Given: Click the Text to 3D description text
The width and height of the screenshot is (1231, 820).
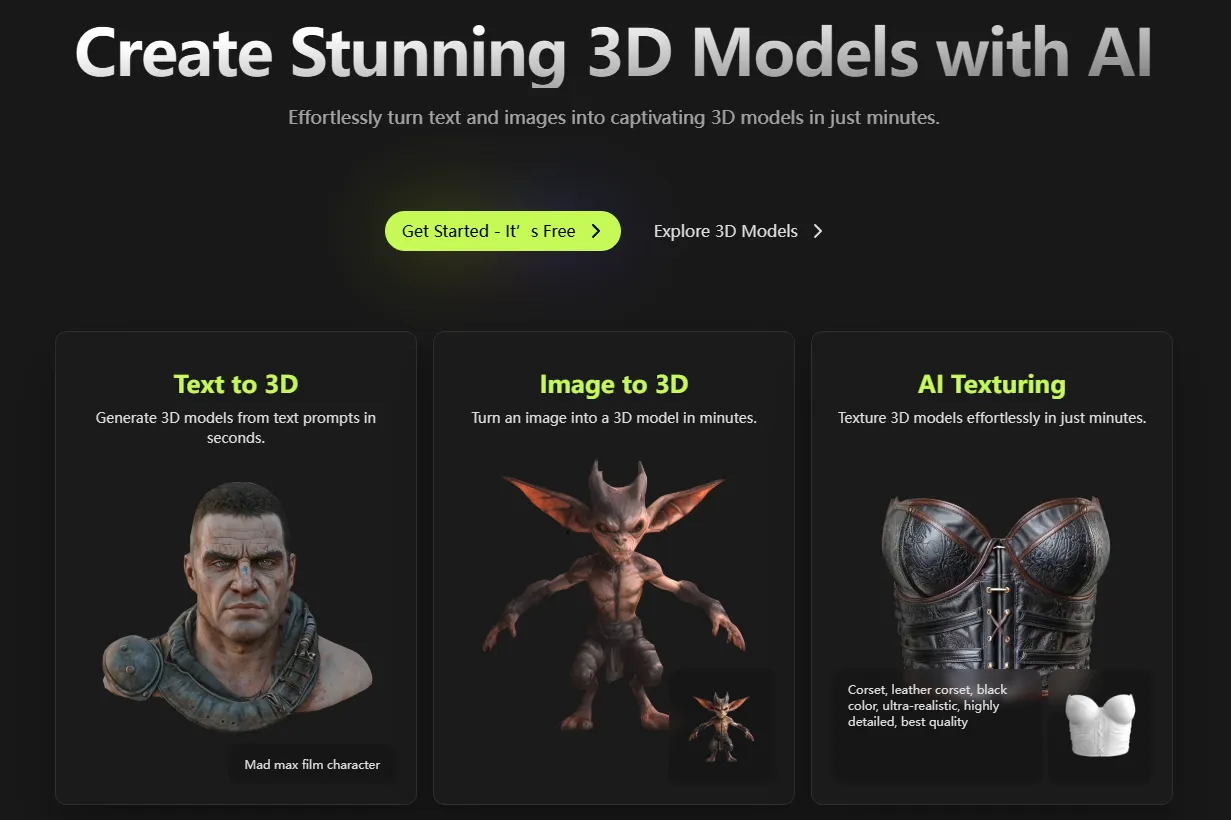Looking at the screenshot, I should [x=236, y=428].
